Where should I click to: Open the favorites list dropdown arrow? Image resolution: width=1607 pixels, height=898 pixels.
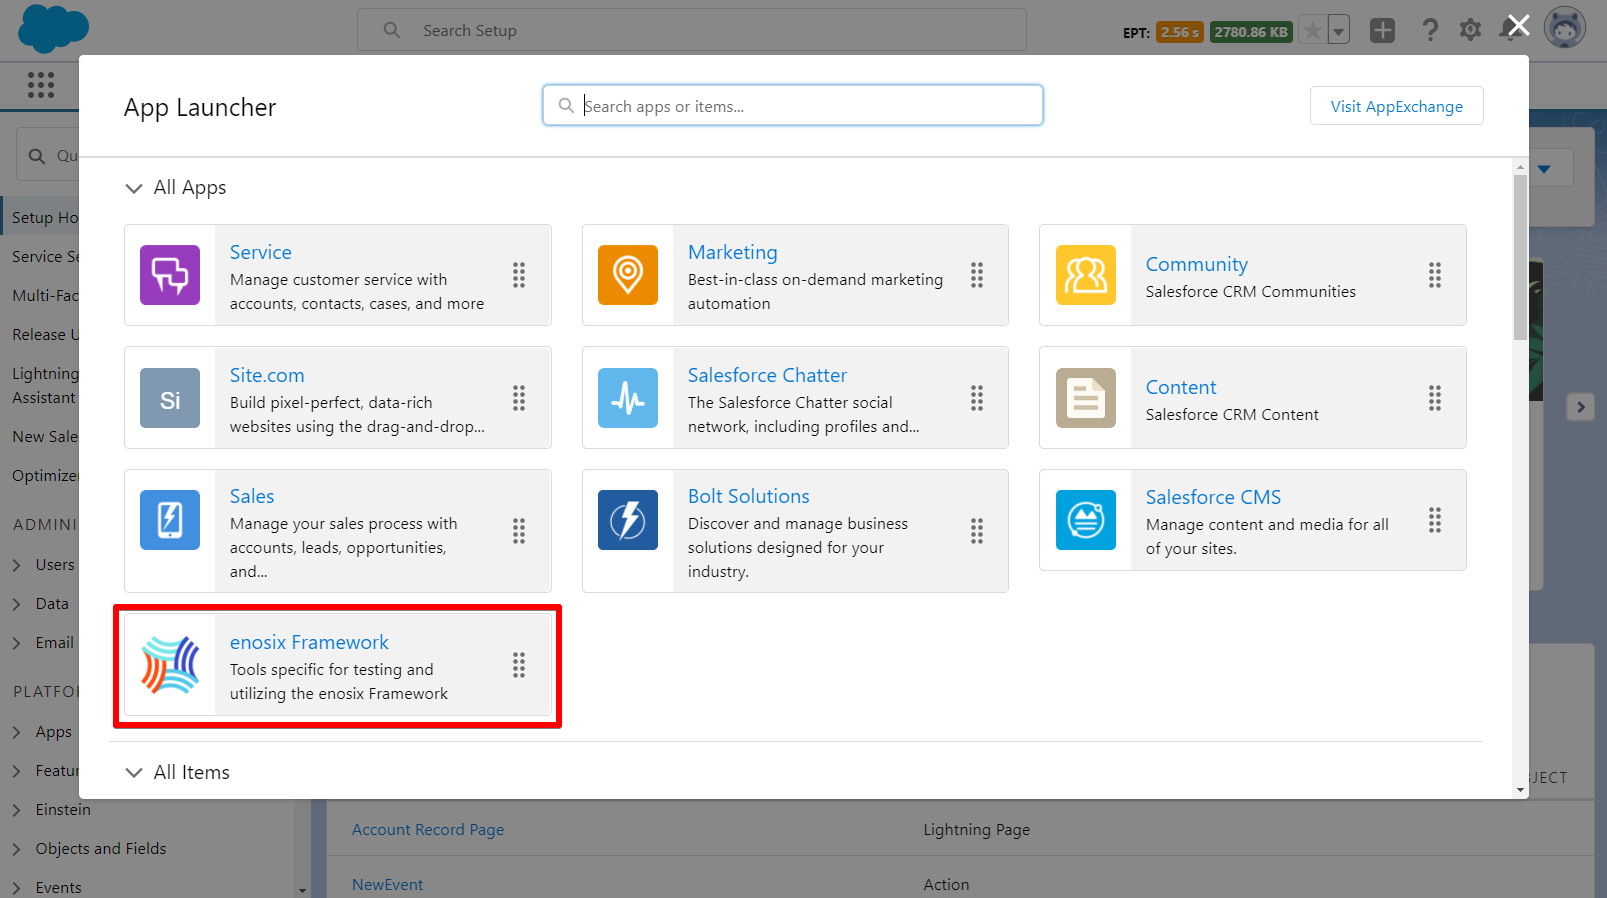(1339, 31)
